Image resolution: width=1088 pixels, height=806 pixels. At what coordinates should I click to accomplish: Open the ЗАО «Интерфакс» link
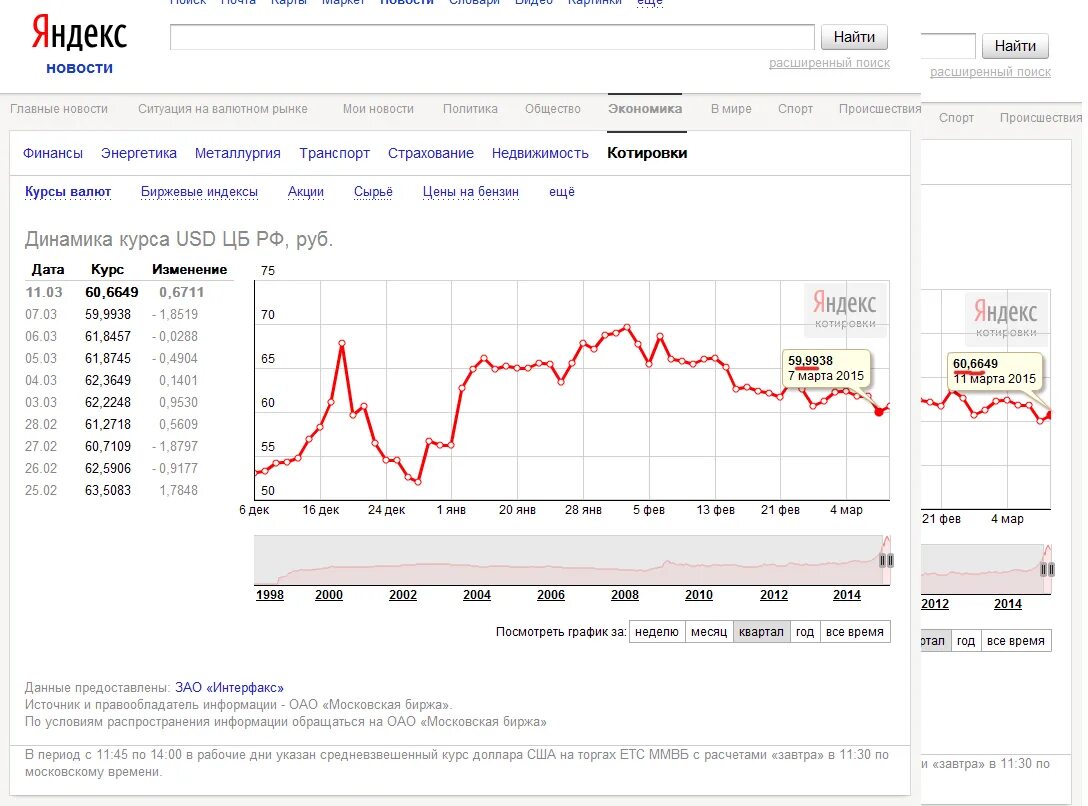[x=230, y=688]
